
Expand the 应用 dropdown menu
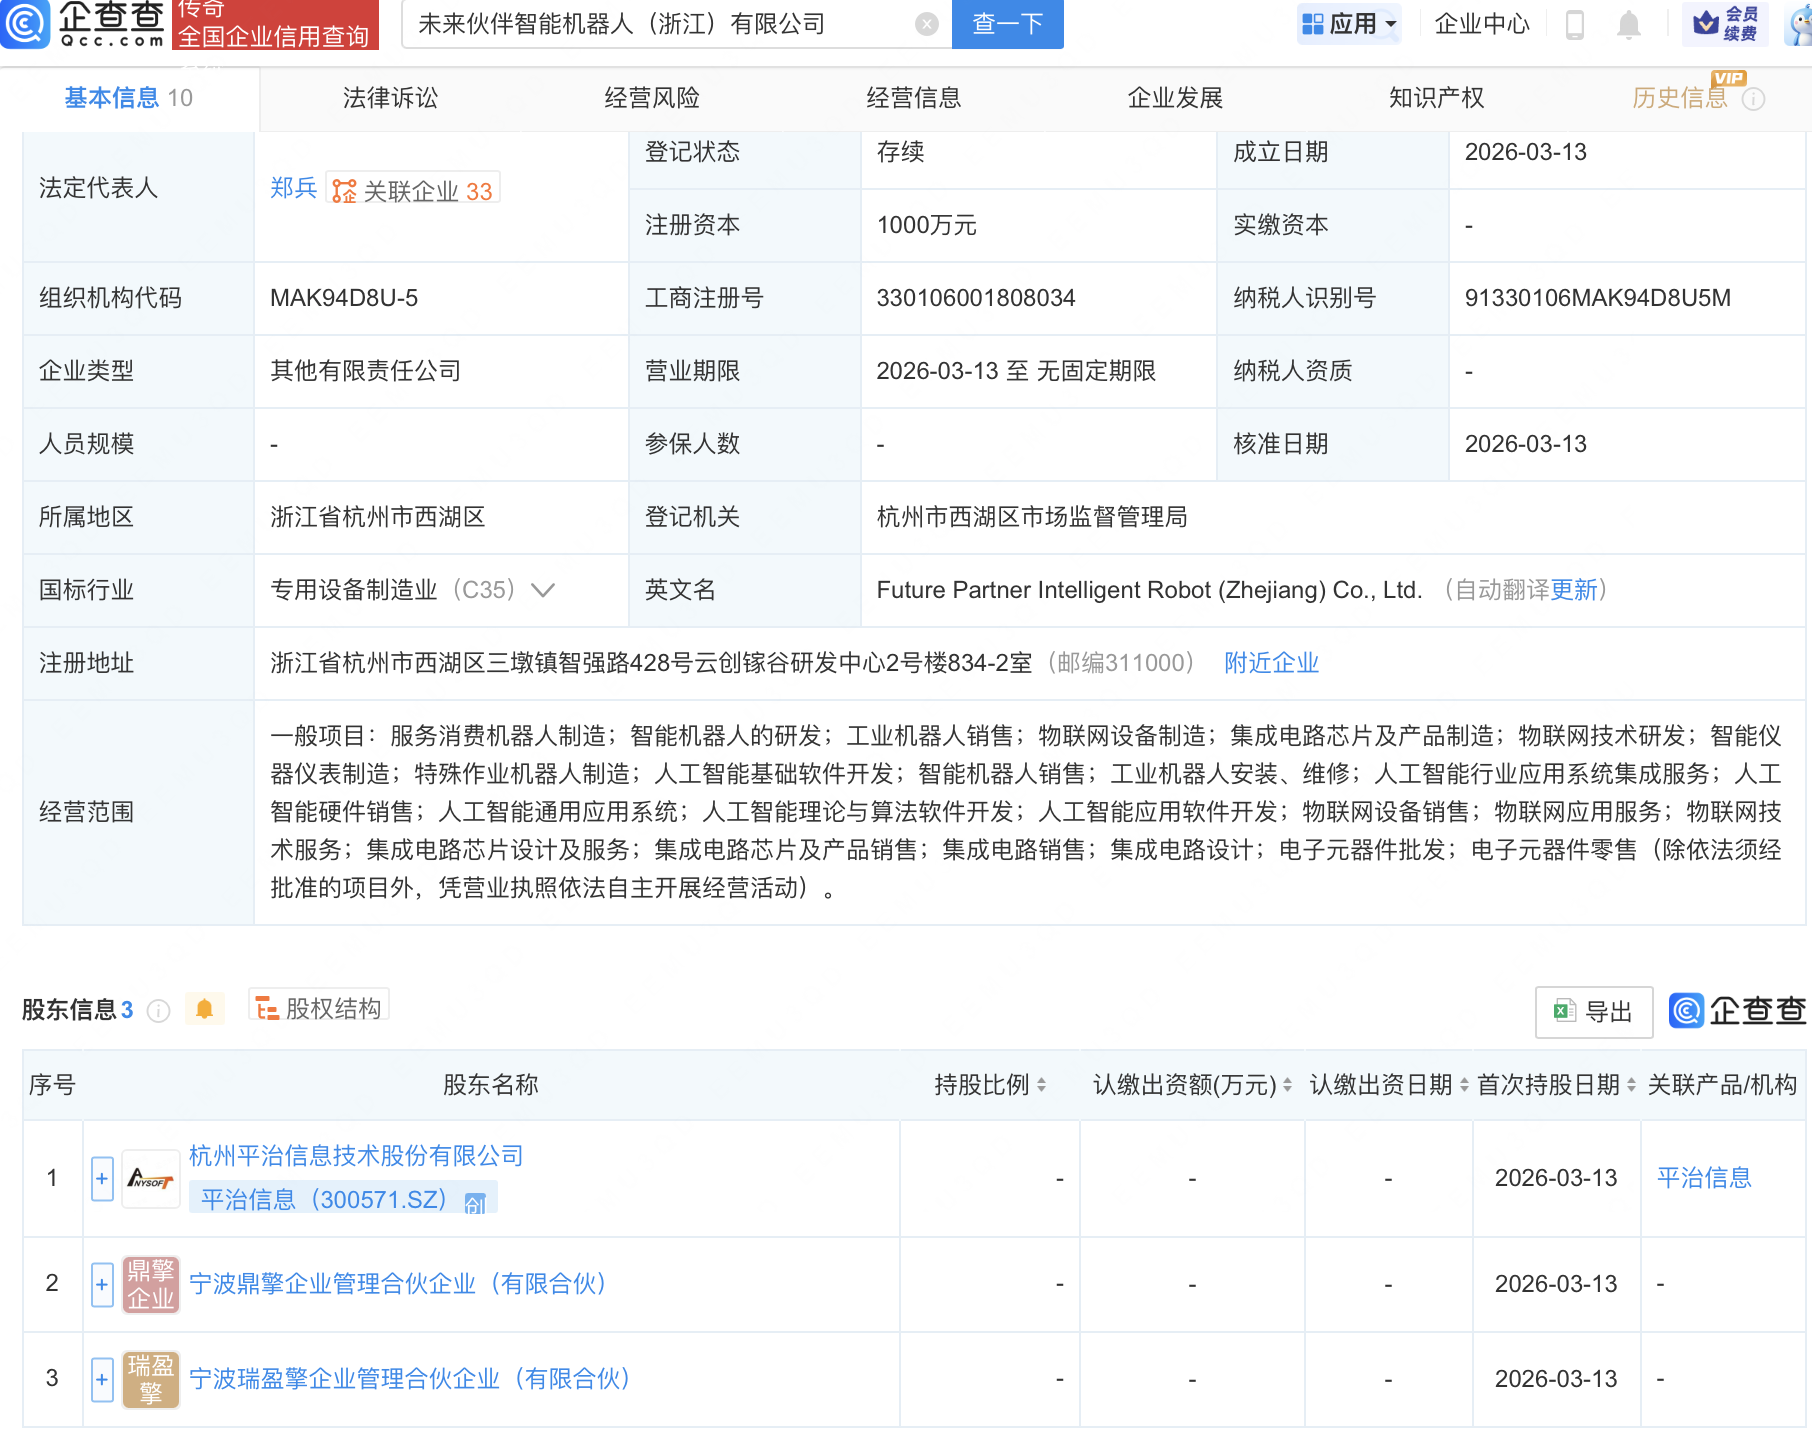pyautogui.click(x=1349, y=24)
